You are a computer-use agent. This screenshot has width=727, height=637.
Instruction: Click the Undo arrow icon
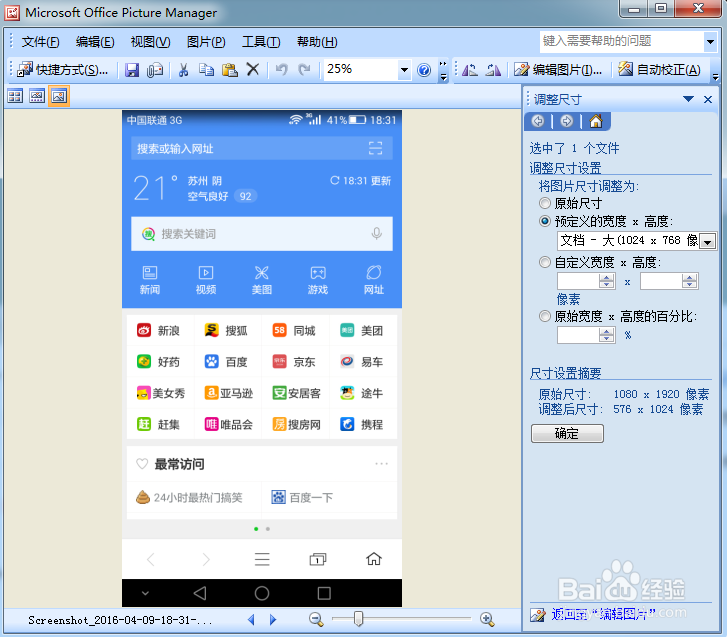[281, 70]
